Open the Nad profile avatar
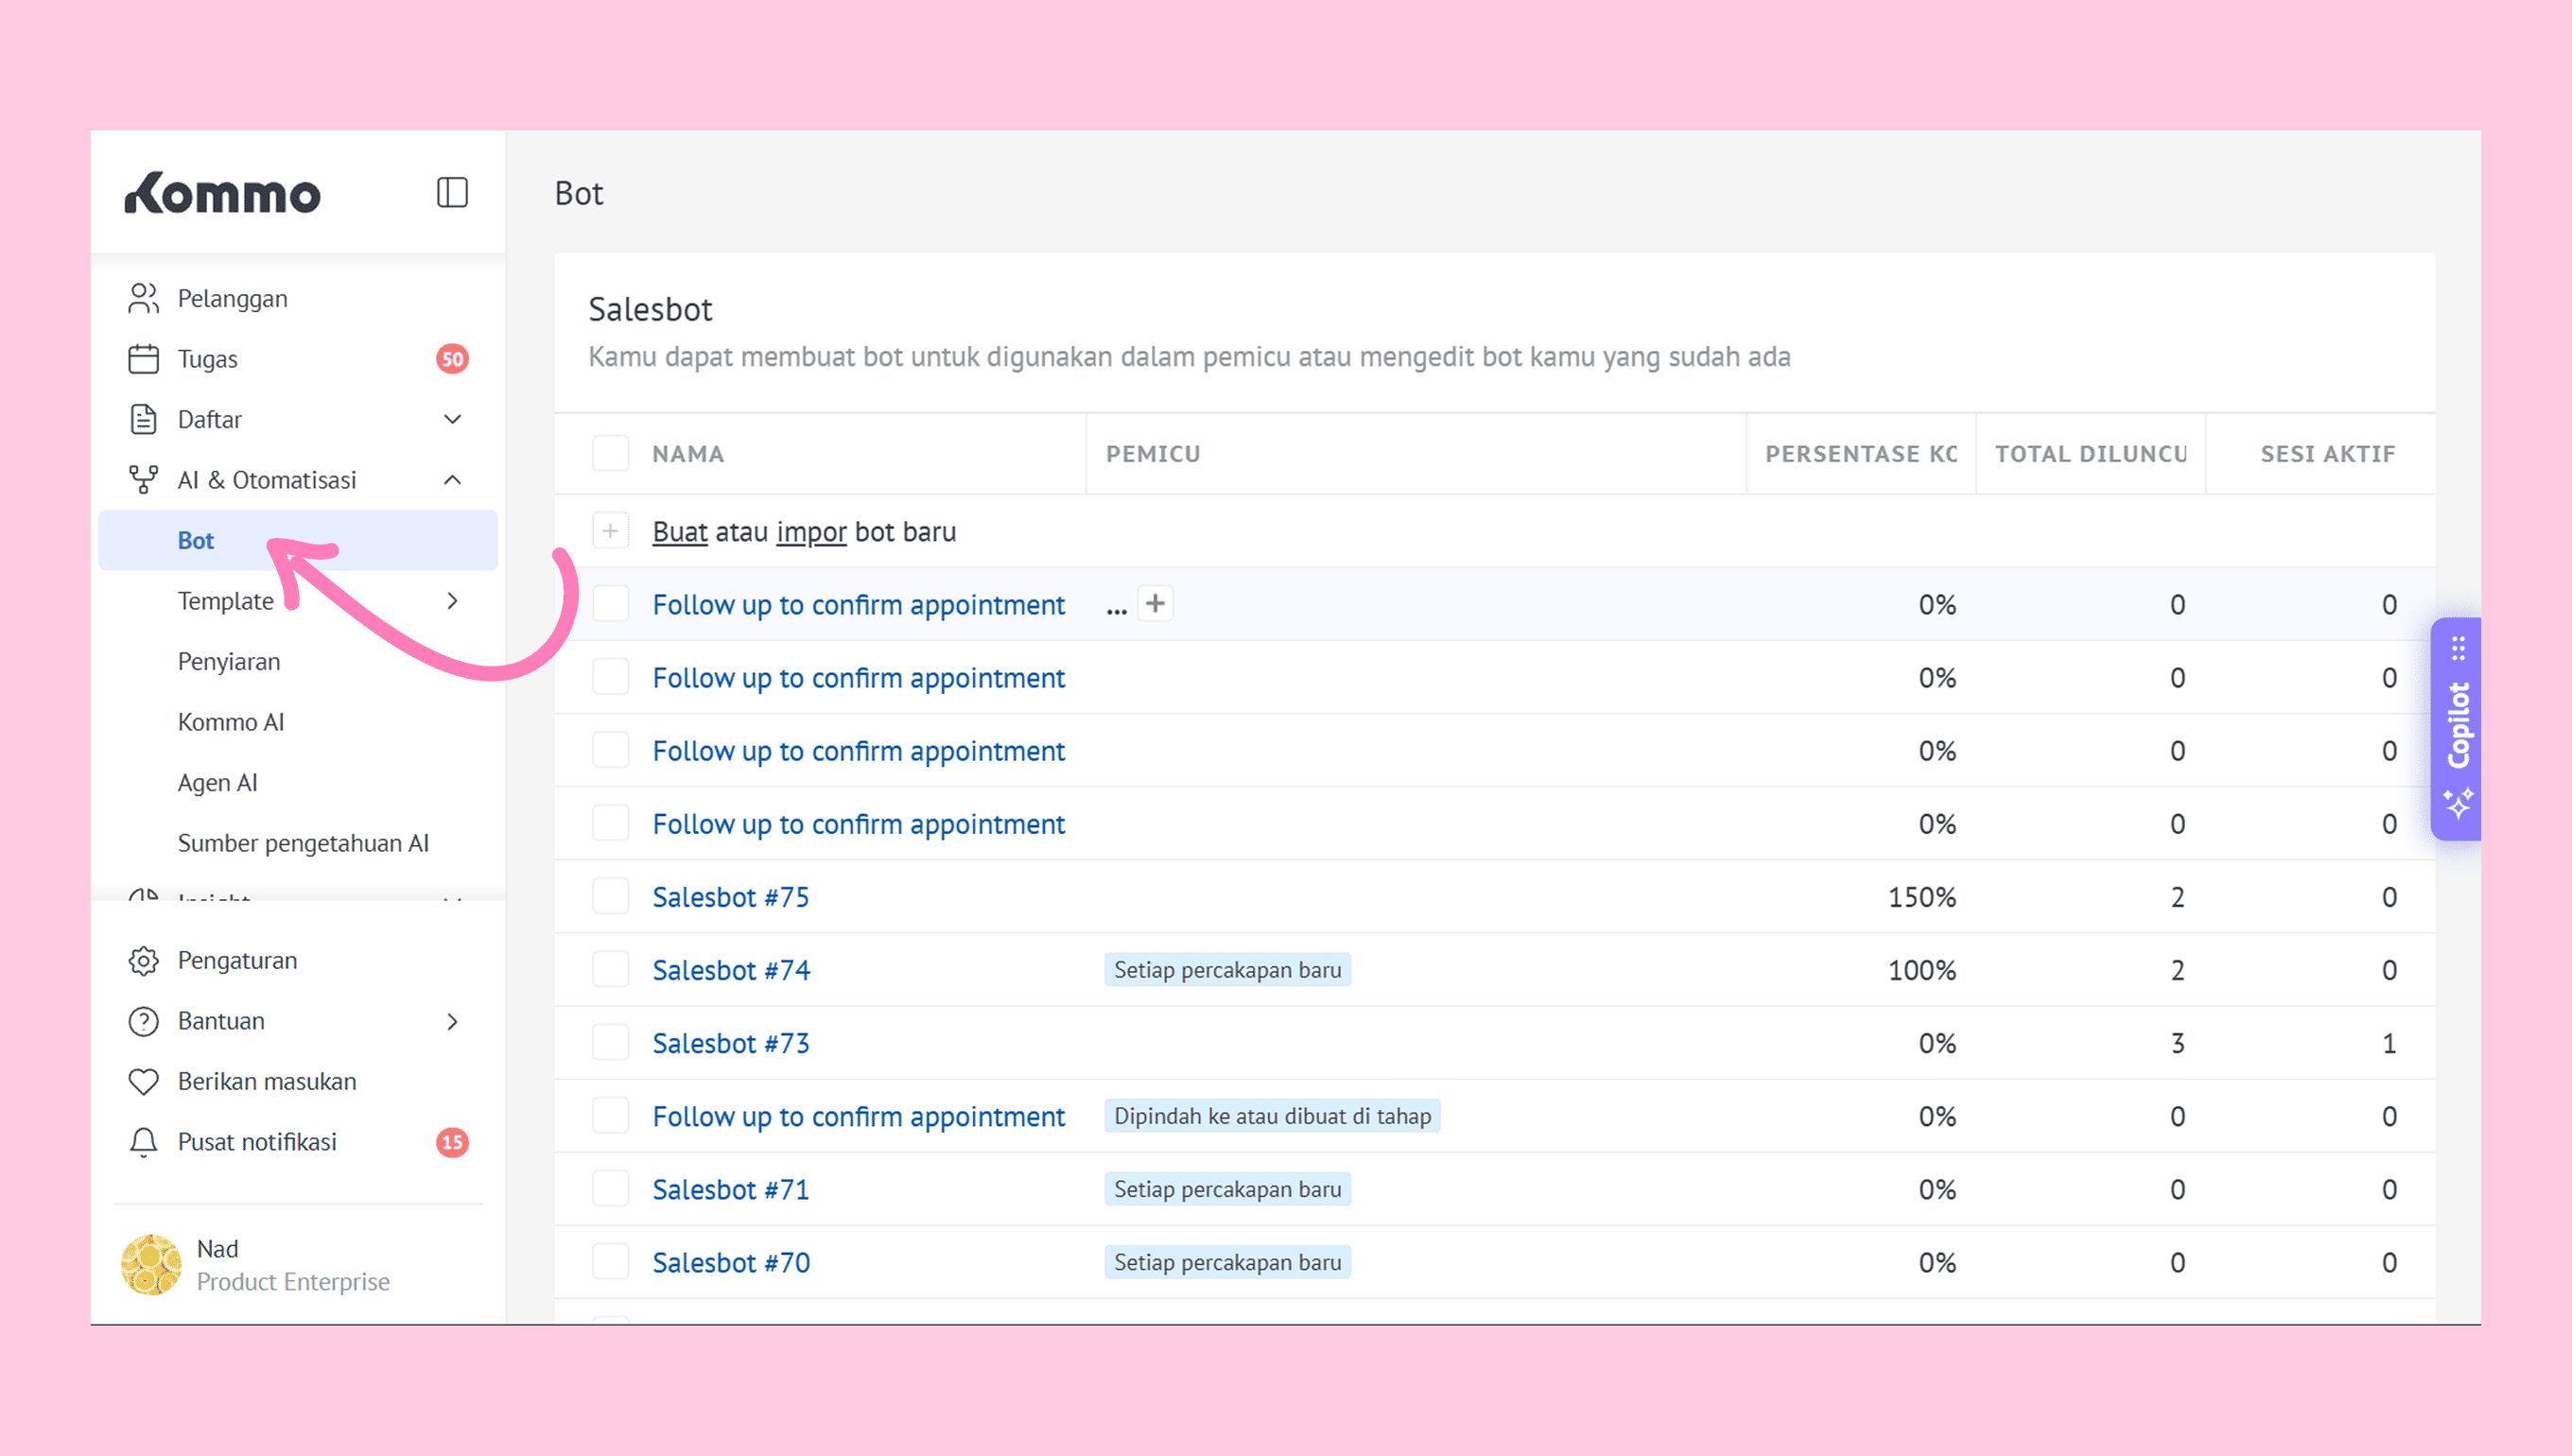The height and width of the screenshot is (1456, 2572). tap(151, 1264)
